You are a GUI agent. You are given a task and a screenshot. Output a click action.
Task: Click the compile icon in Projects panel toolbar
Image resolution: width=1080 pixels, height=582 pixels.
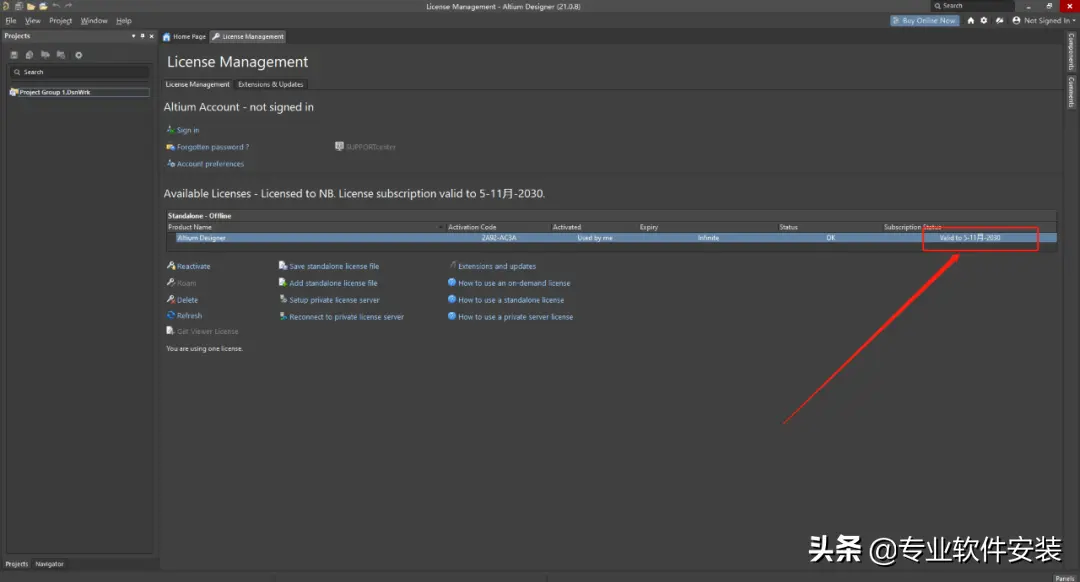click(30, 55)
